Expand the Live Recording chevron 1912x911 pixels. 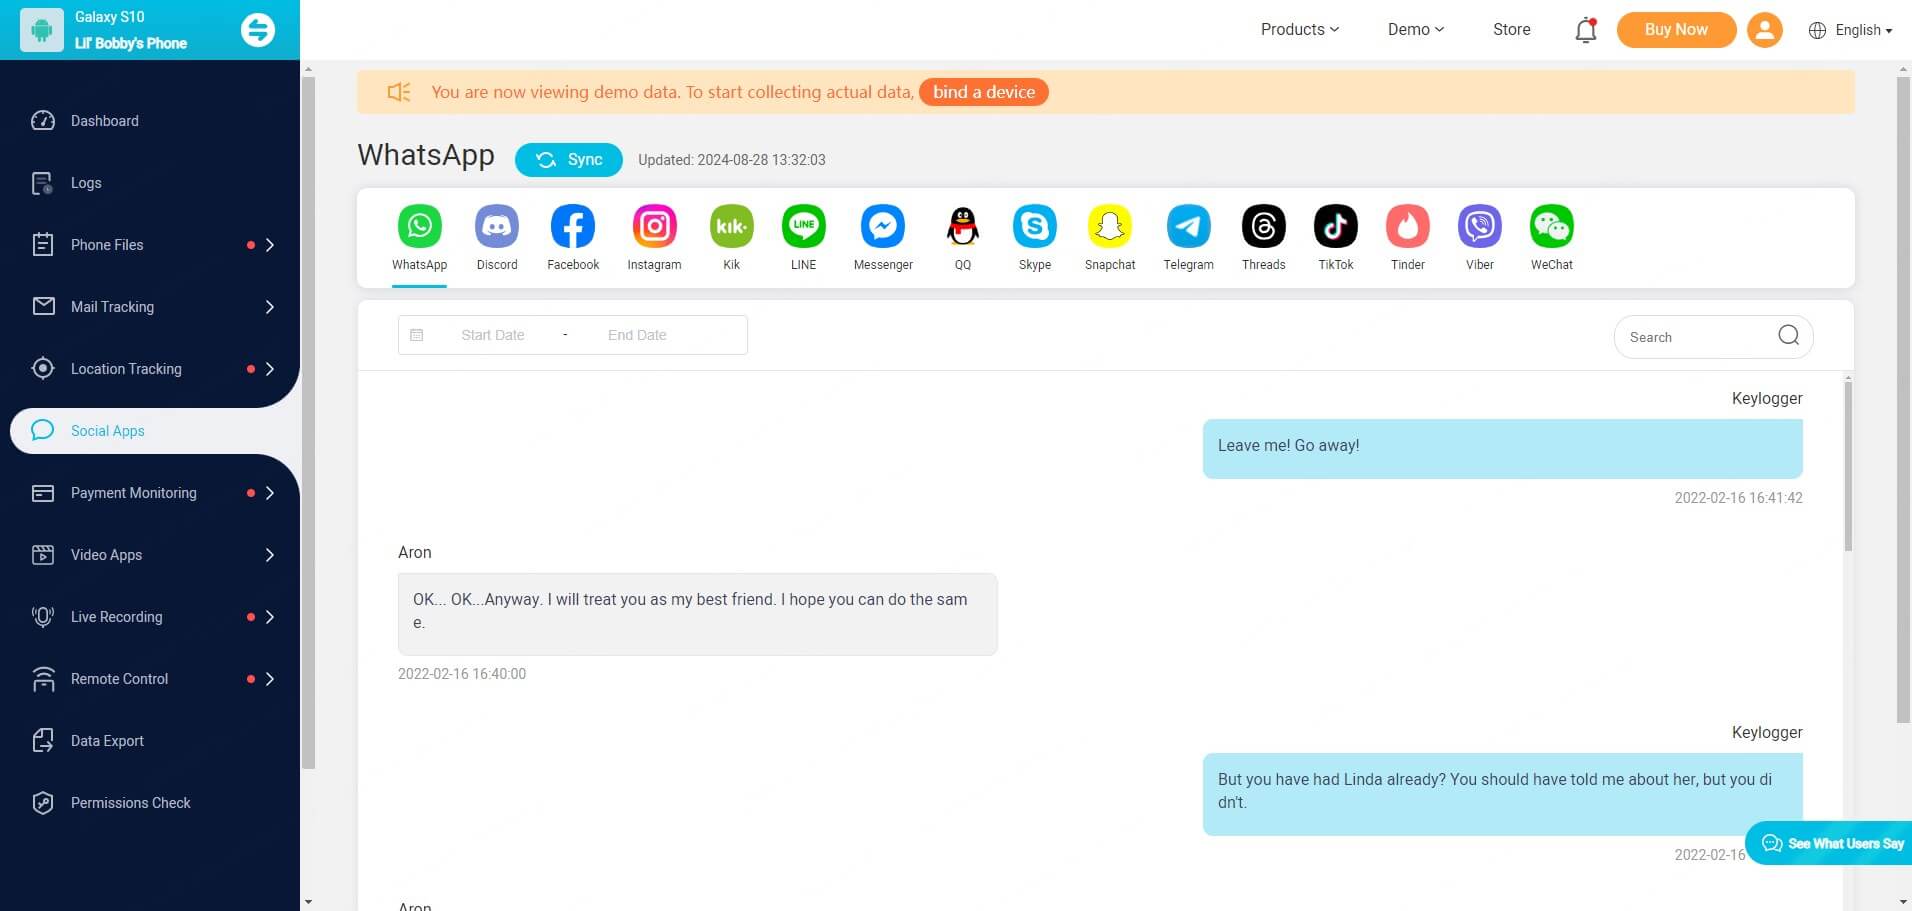(270, 617)
